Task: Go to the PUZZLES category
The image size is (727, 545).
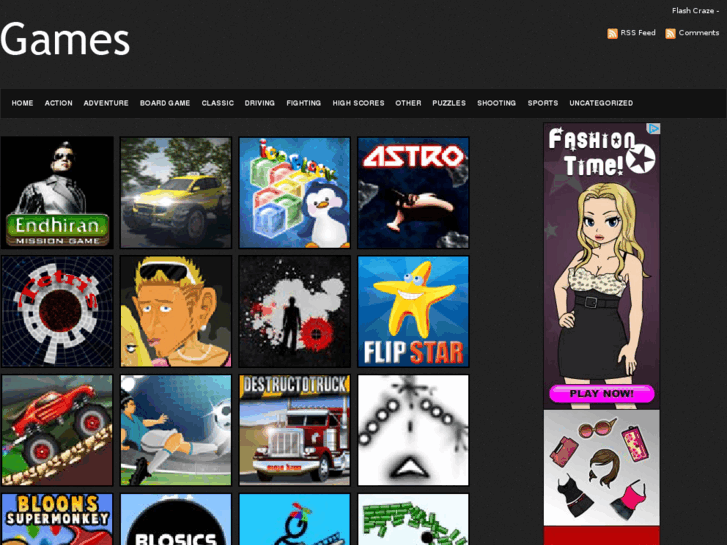Action: pyautogui.click(x=449, y=103)
